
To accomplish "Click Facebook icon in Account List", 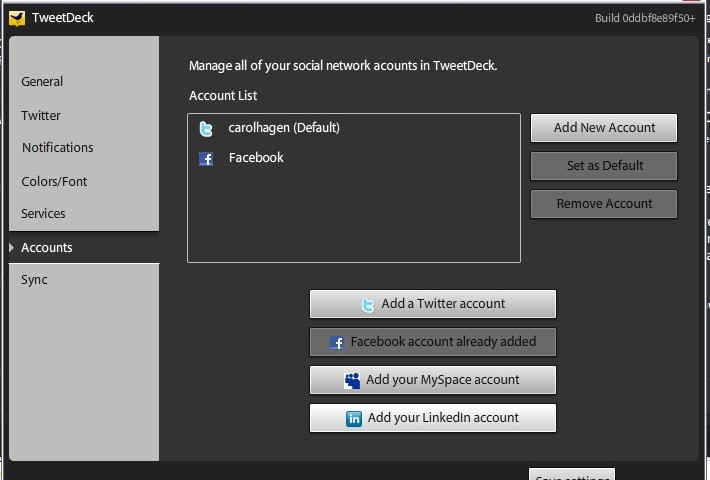I will pyautogui.click(x=206, y=159).
